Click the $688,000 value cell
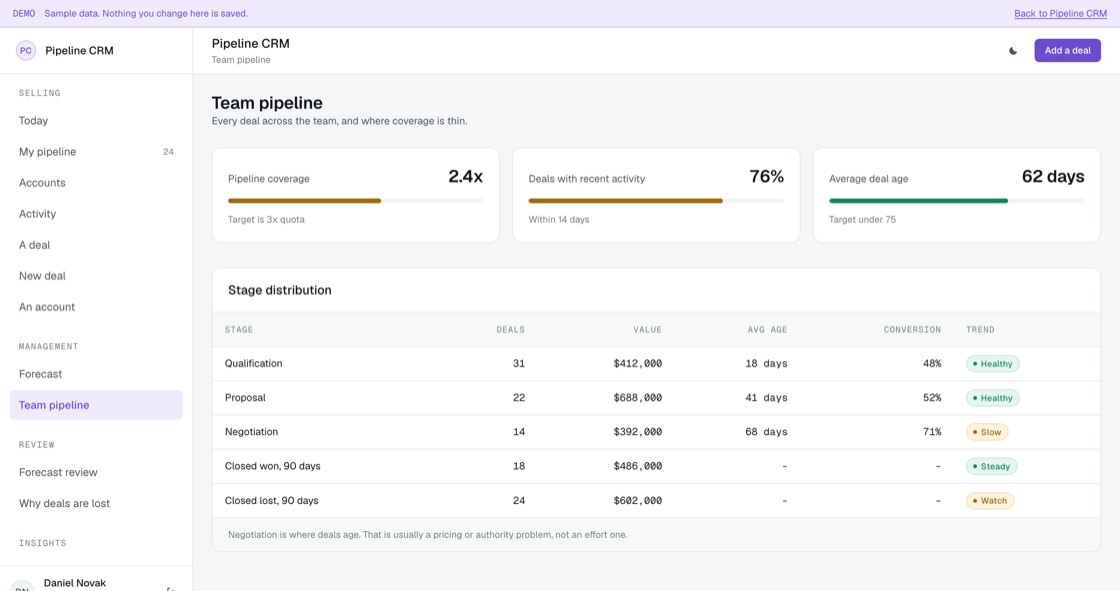This screenshot has width=1120, height=591. [637, 398]
